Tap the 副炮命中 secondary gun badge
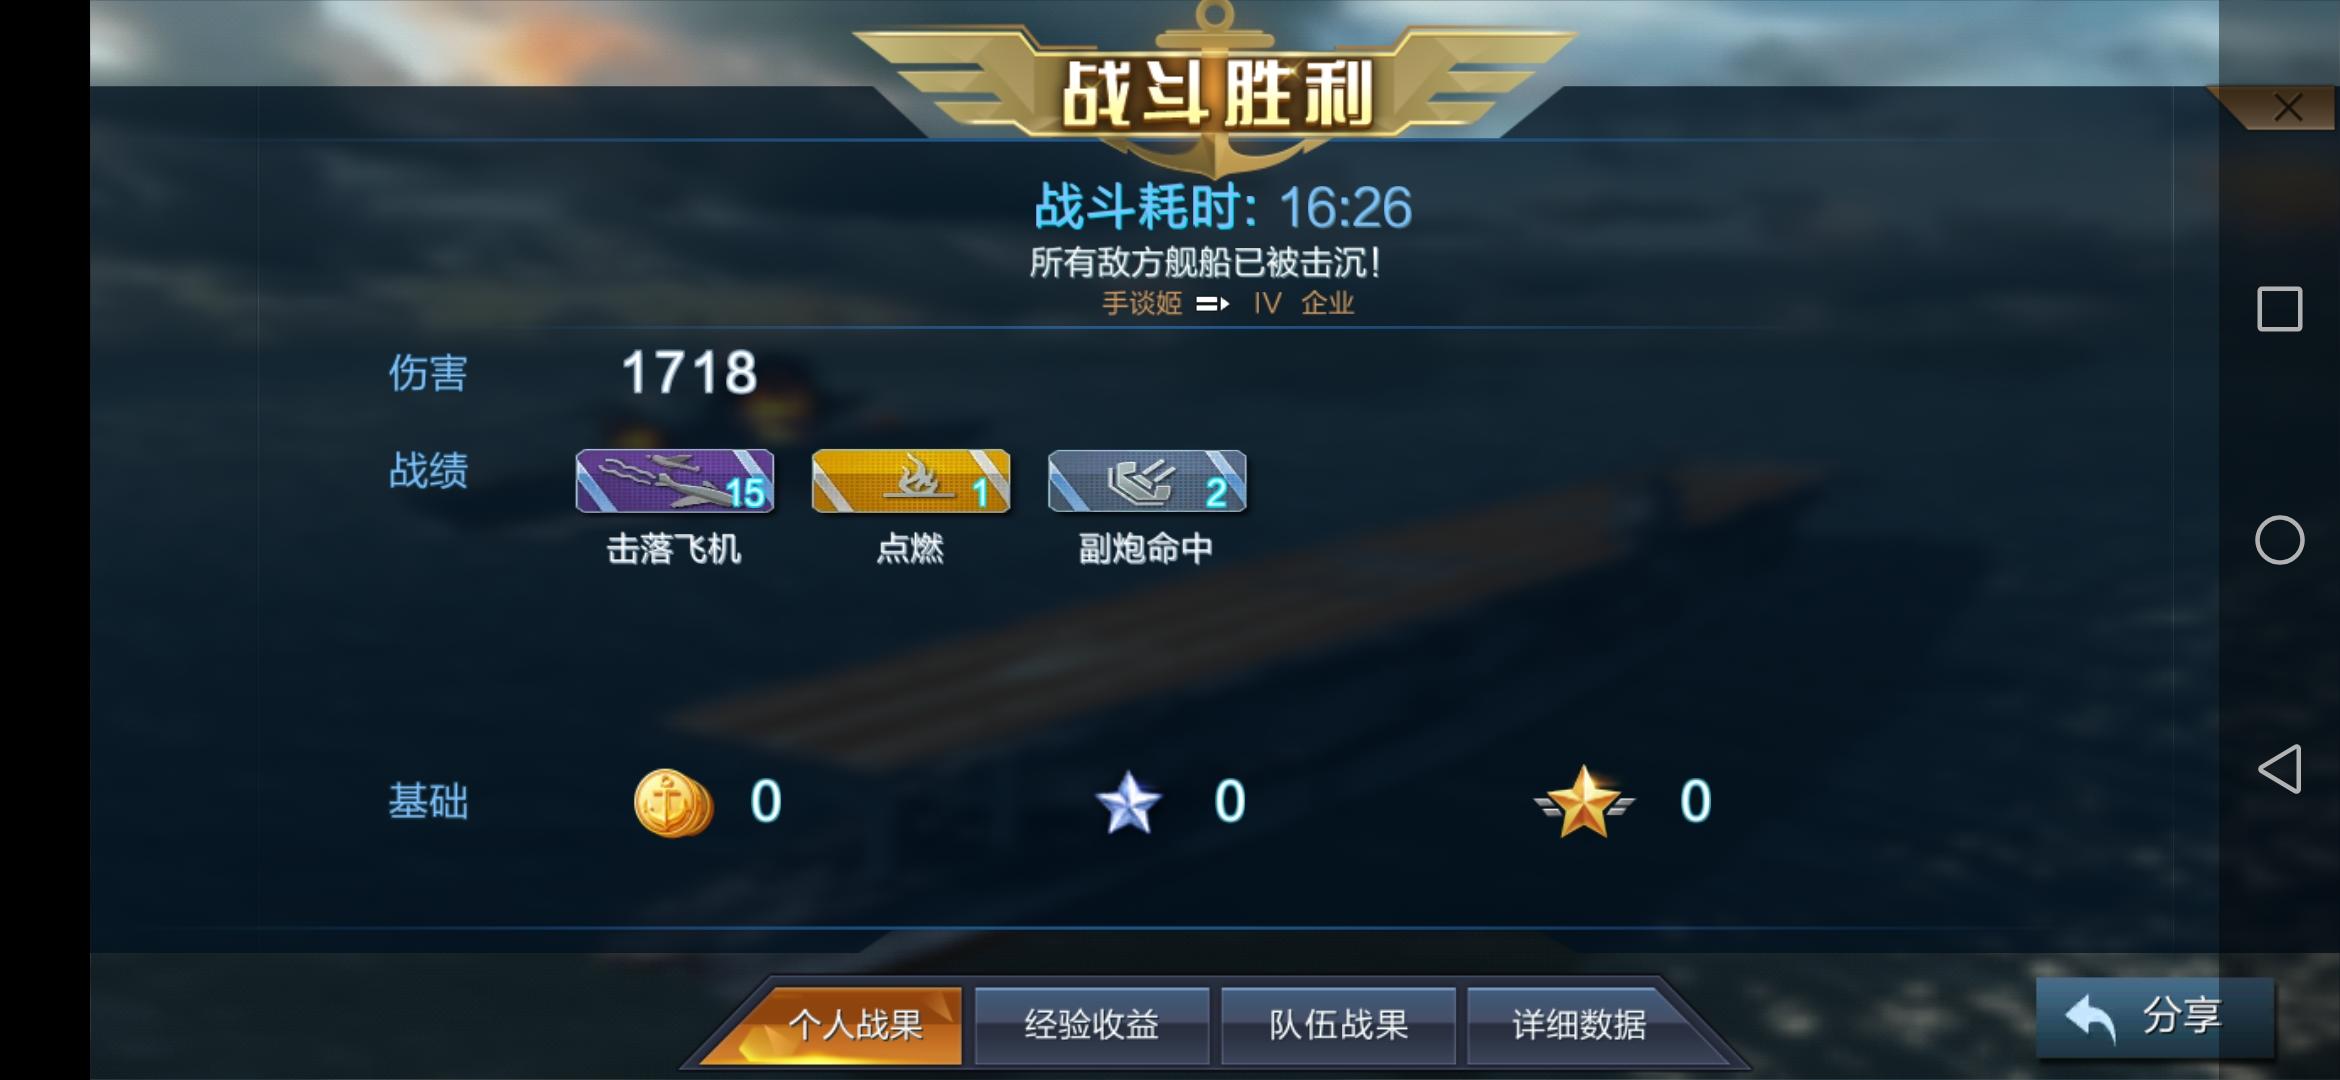 point(1147,481)
